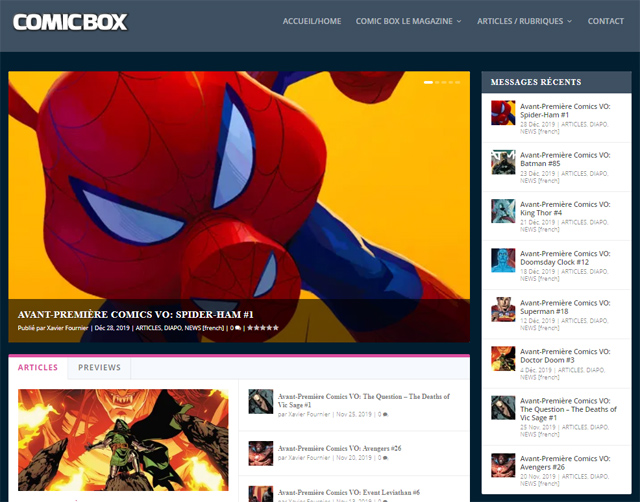The width and height of the screenshot is (640, 502).
Task: Click Avengers #26 thumbnail in Articles list
Action: pyautogui.click(x=261, y=453)
